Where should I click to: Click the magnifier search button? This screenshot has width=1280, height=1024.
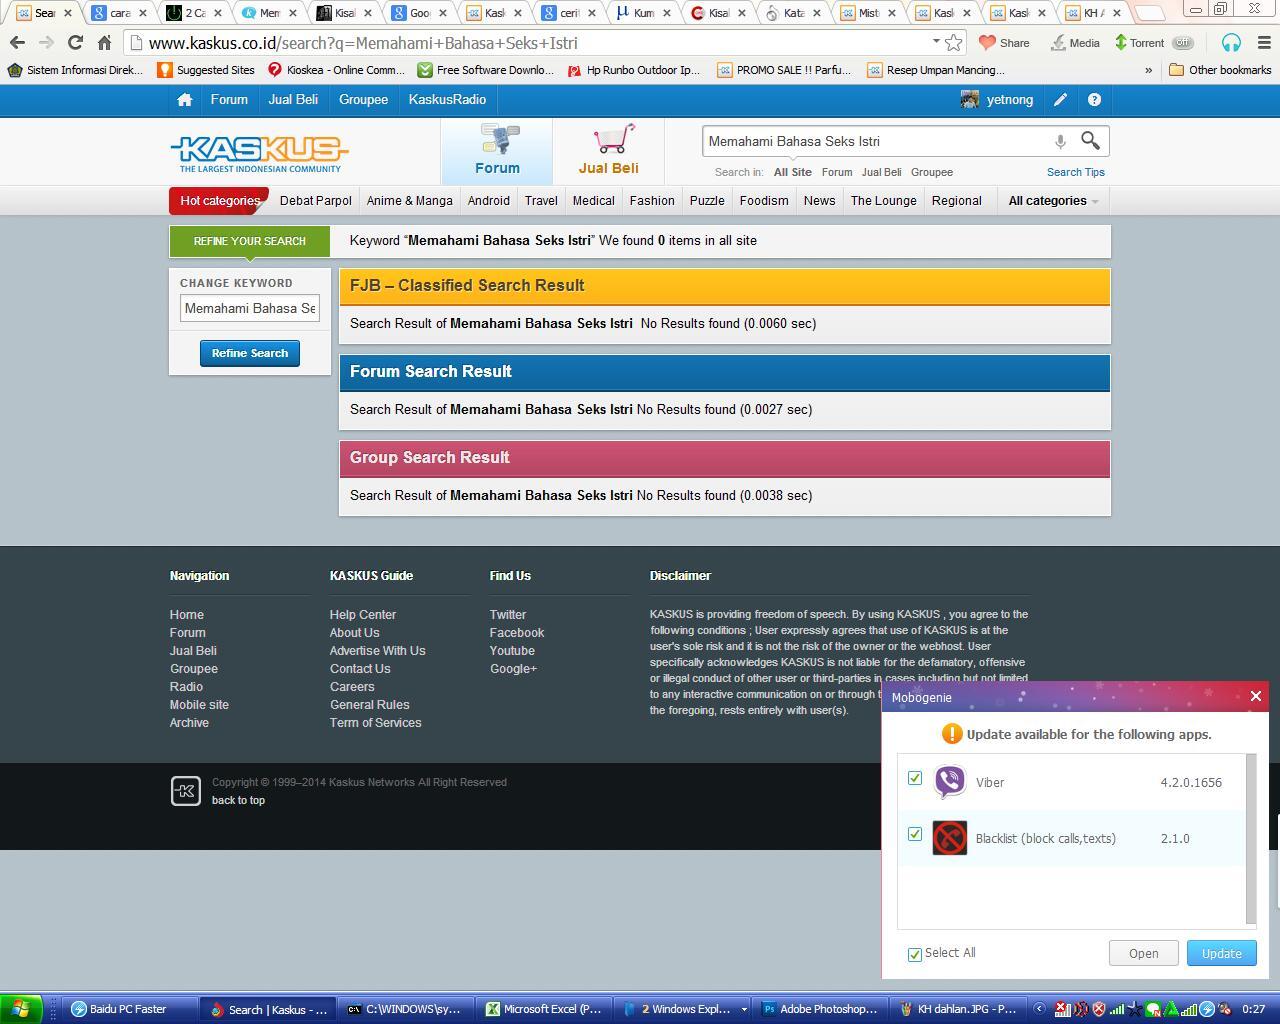1090,141
